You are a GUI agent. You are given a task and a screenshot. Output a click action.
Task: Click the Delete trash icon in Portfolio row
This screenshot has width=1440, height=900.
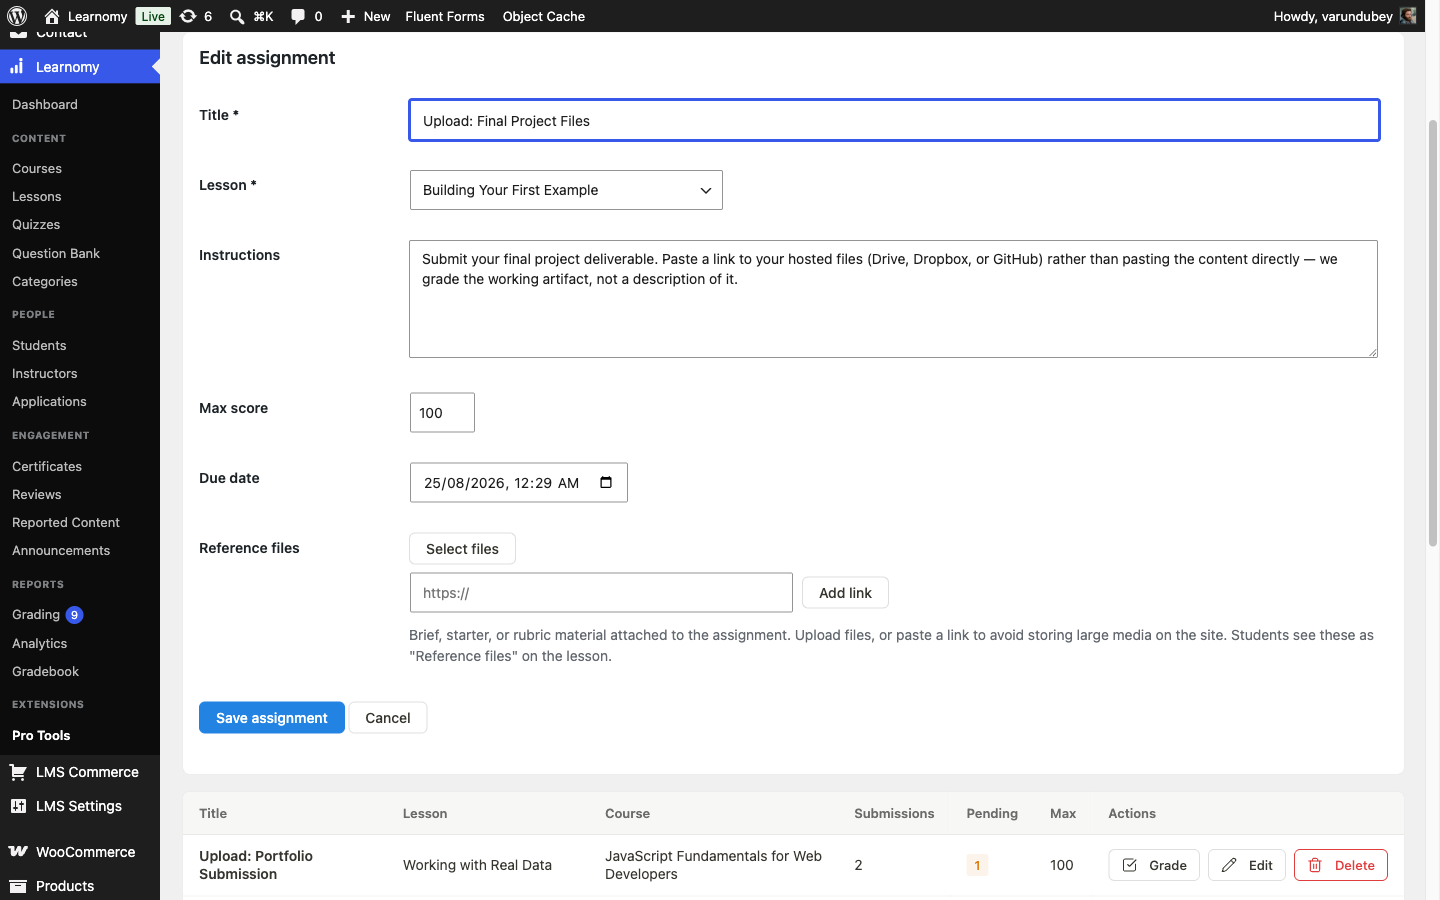(x=1315, y=865)
